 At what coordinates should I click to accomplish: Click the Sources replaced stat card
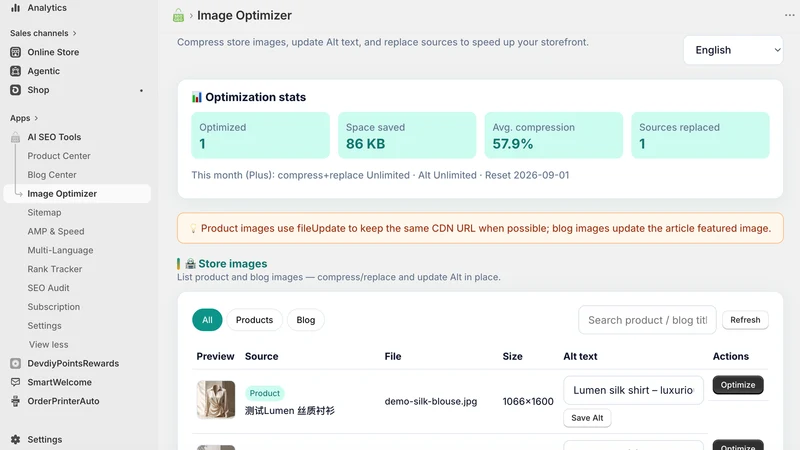(700, 135)
